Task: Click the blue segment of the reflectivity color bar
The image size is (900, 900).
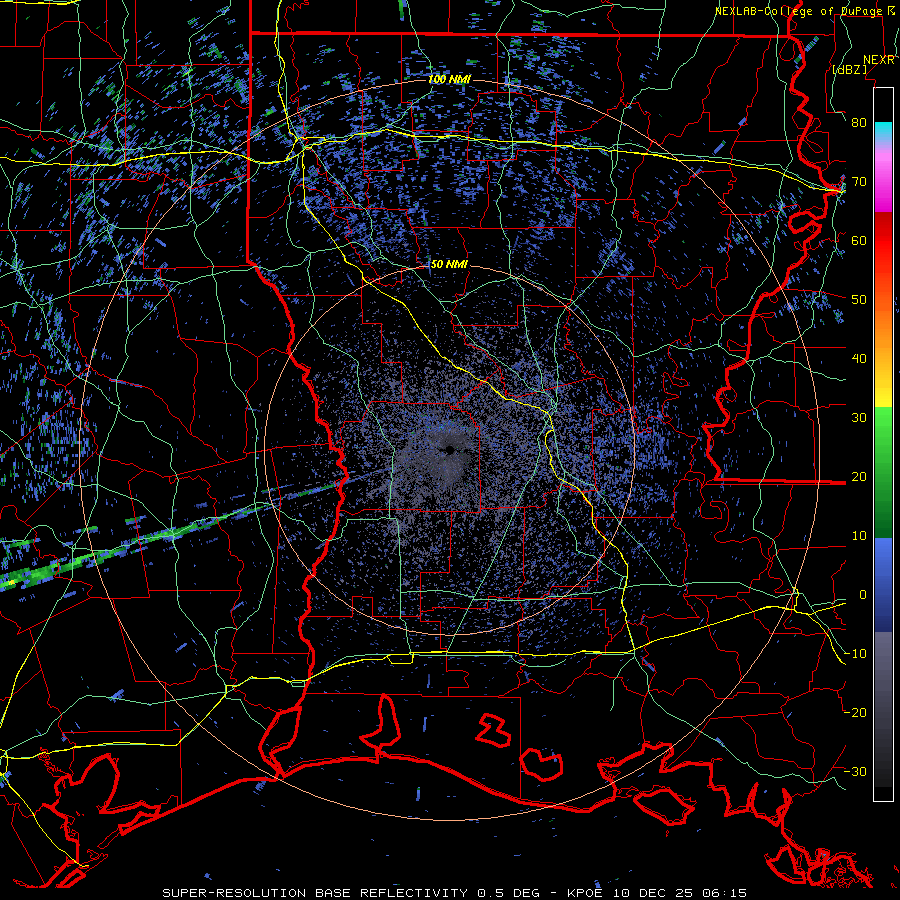Action: pos(883,585)
